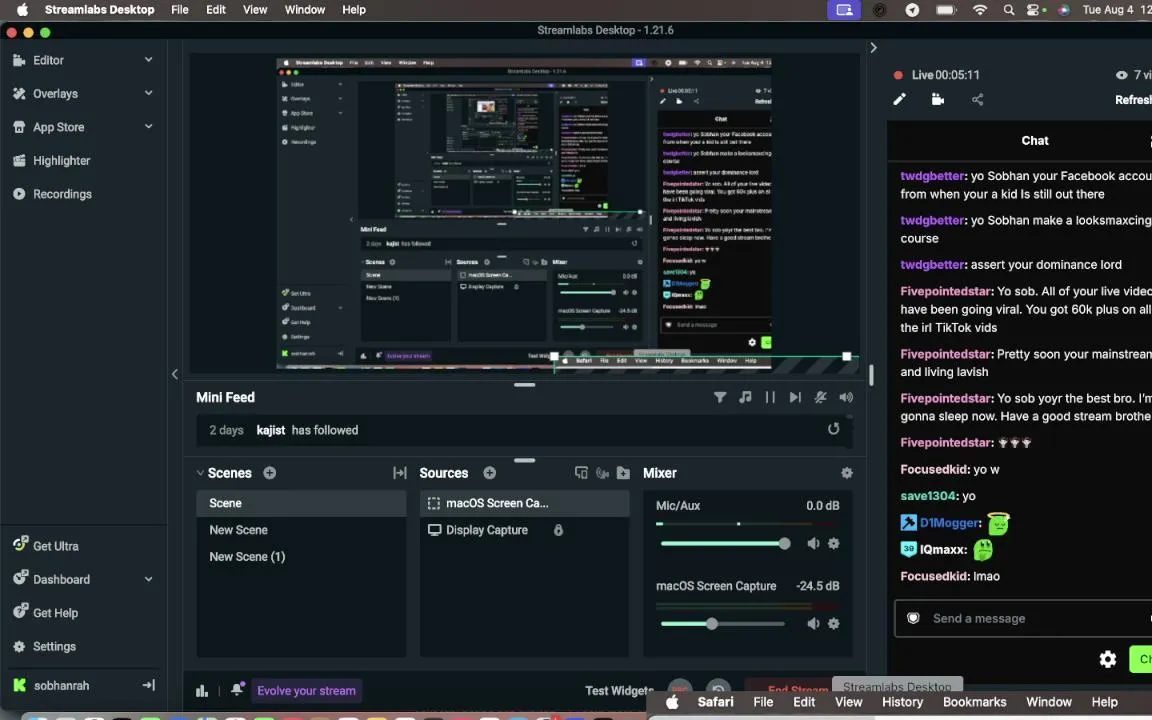Collapse the left sidebar arrow
1152x720 pixels.
[x=175, y=374]
